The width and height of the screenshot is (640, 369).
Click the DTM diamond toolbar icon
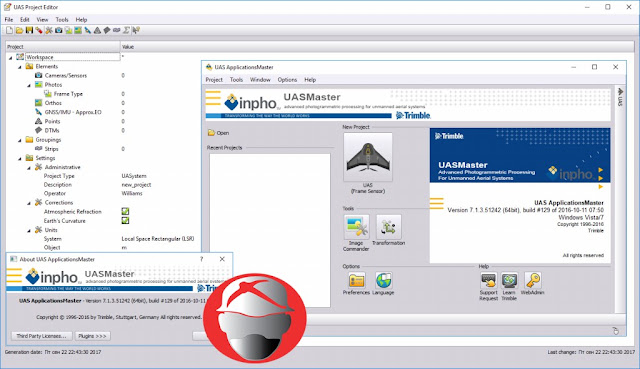point(107,30)
